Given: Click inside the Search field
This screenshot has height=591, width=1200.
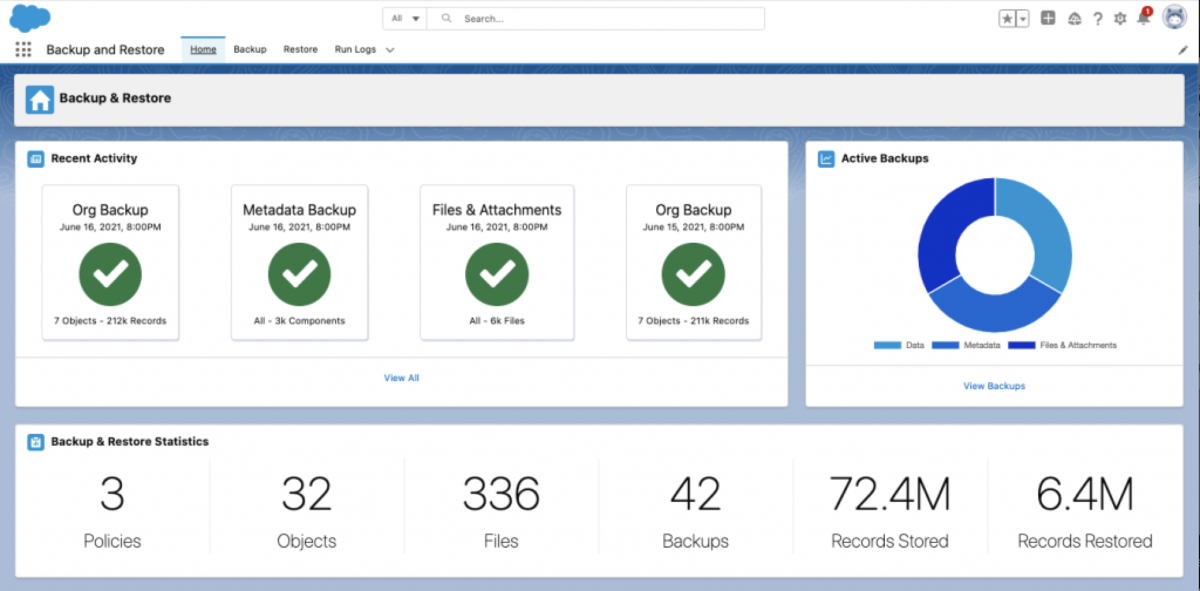Looking at the screenshot, I should pyautogui.click(x=600, y=17).
